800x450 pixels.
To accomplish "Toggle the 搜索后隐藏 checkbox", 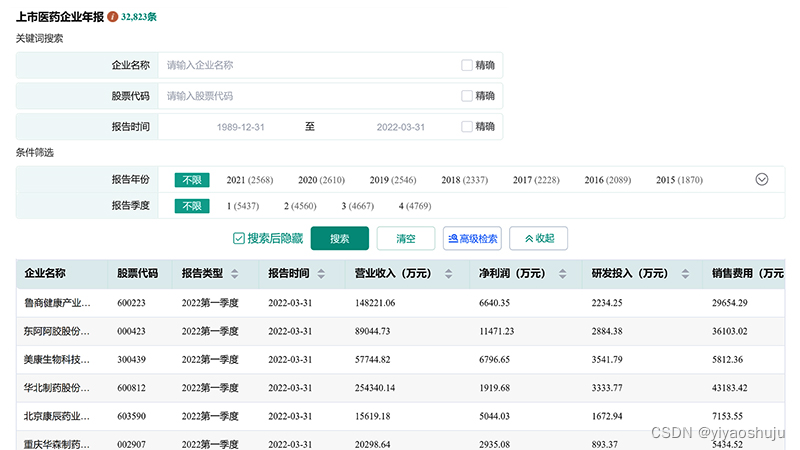I will tap(239, 238).
